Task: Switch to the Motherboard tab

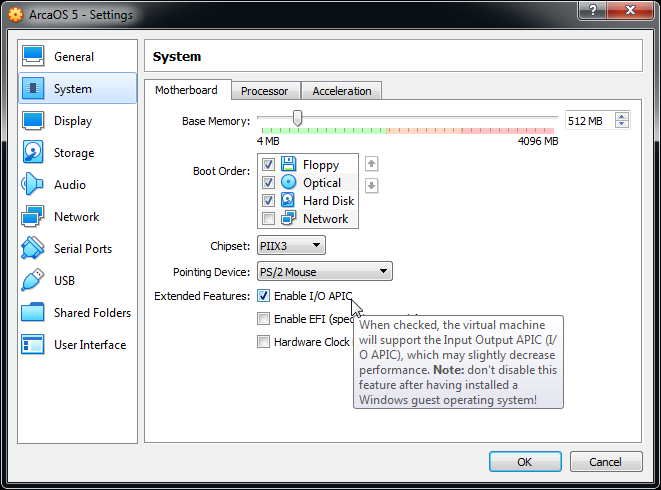Action: click(x=186, y=90)
